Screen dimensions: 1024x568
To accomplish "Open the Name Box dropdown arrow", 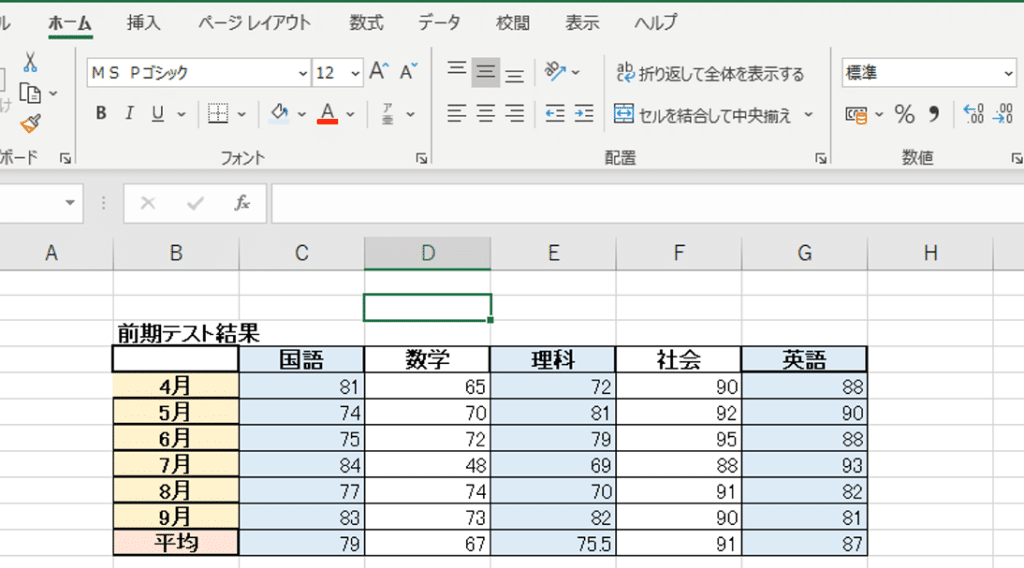I will [70, 203].
